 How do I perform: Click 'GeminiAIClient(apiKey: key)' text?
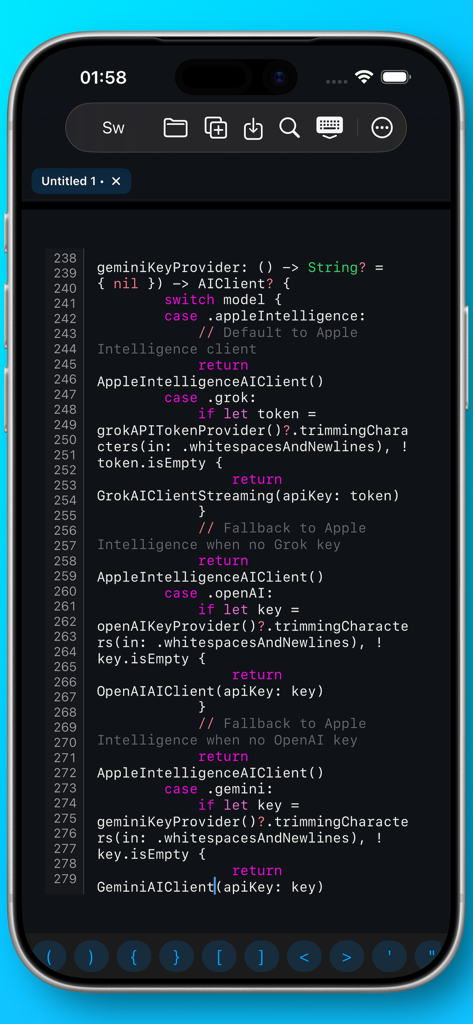[210, 887]
